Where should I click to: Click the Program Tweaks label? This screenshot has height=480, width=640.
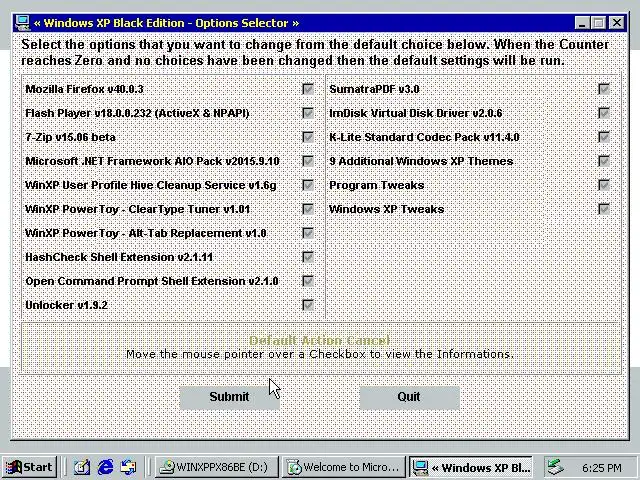point(377,185)
